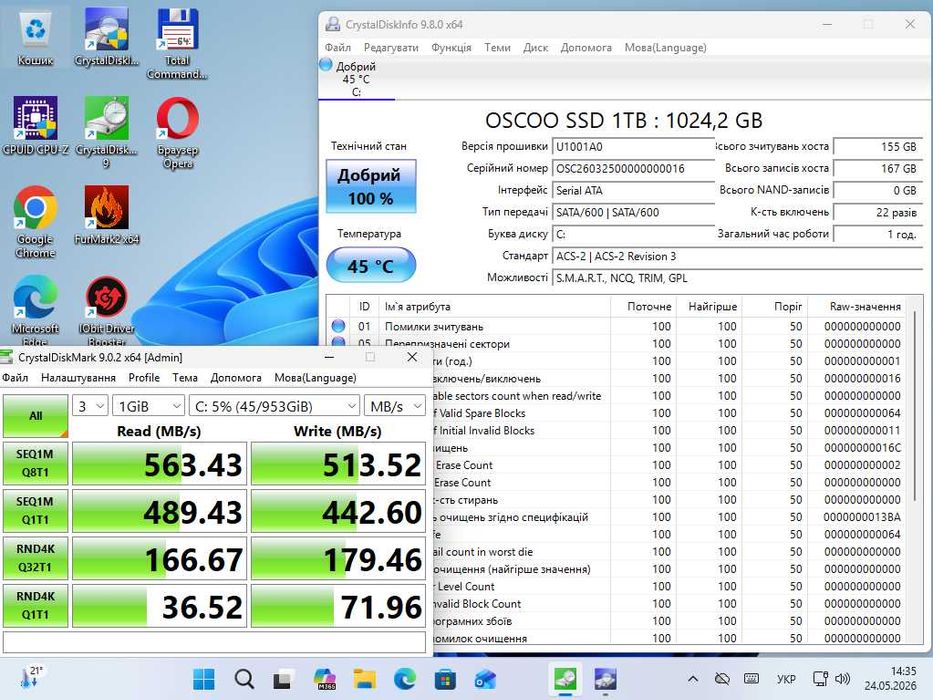Launch the CPUID CPU-Z desktop shortcut
The height and width of the screenshot is (700, 933).
click(x=36, y=126)
